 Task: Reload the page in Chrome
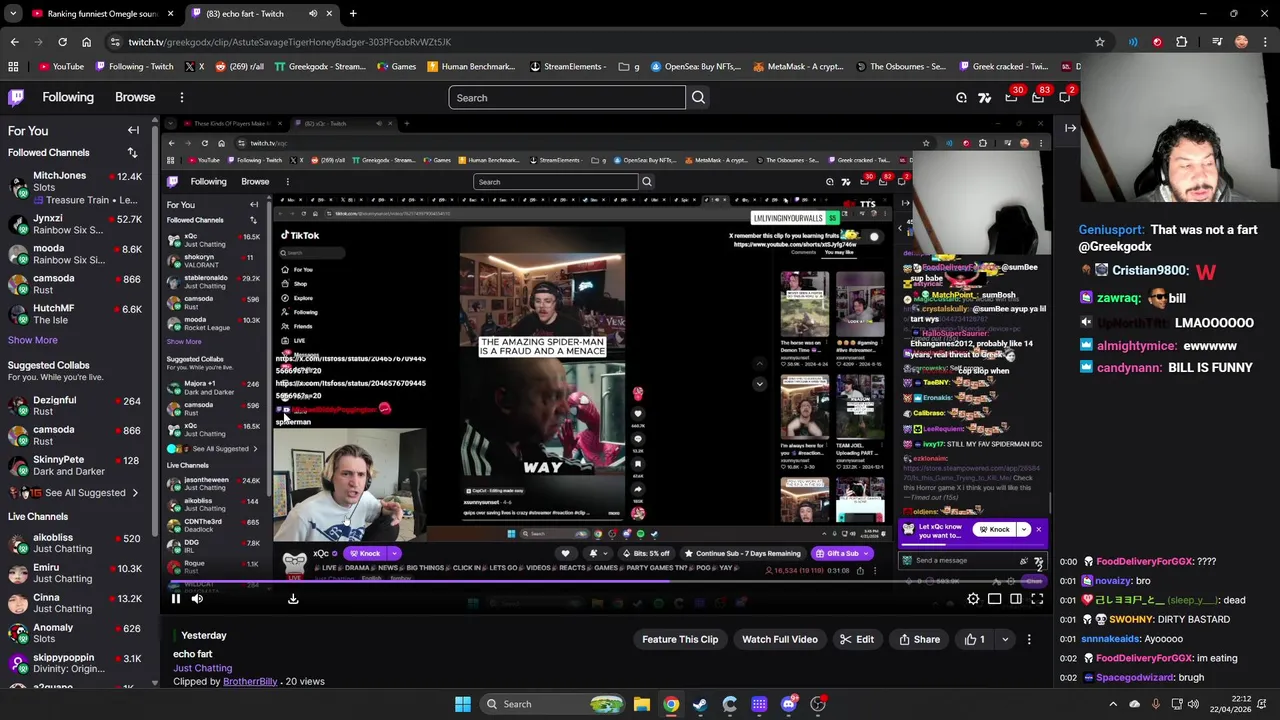(x=62, y=42)
